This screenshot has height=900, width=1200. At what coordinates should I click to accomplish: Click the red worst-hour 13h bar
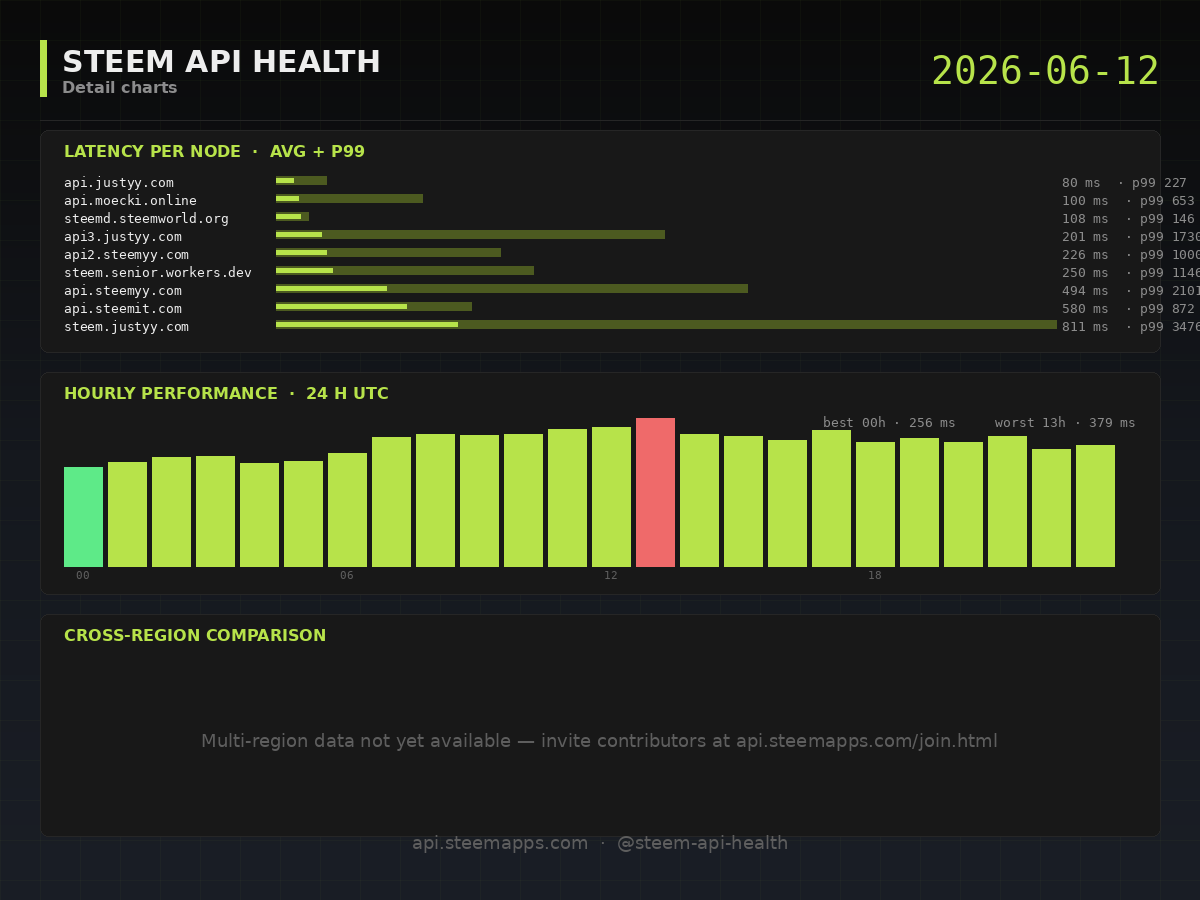pos(655,492)
